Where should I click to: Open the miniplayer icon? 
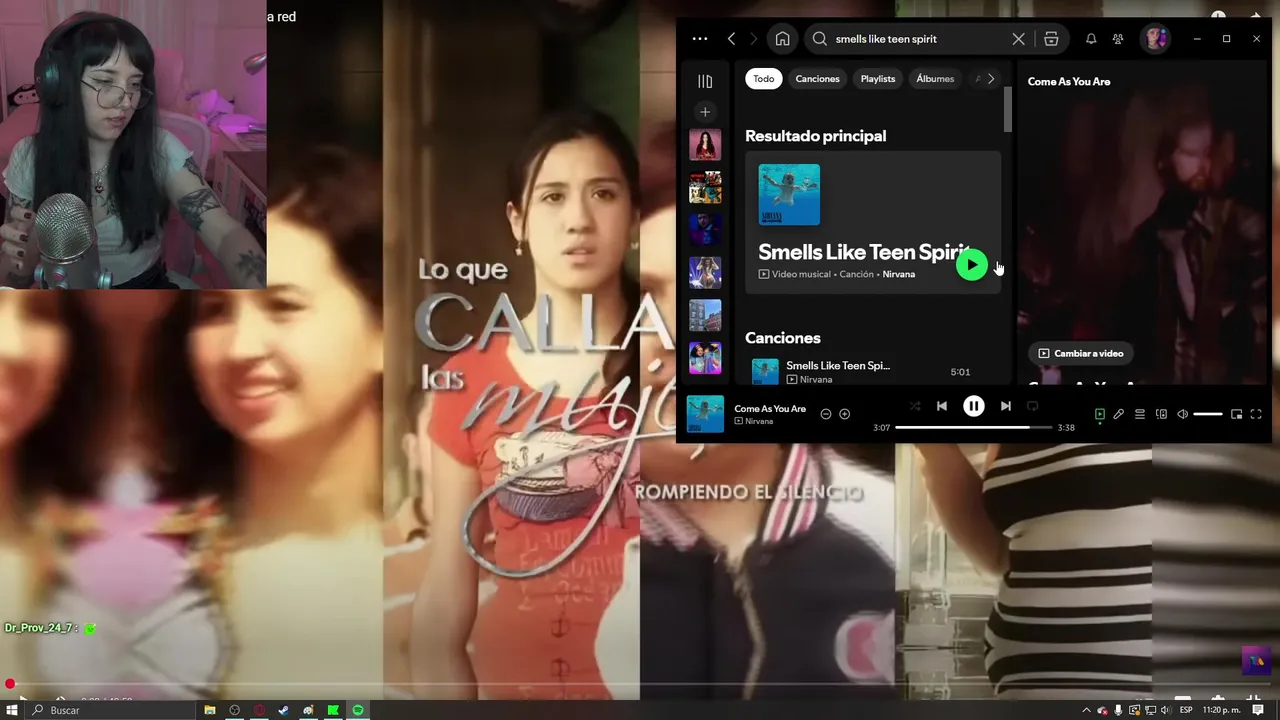click(x=1236, y=414)
